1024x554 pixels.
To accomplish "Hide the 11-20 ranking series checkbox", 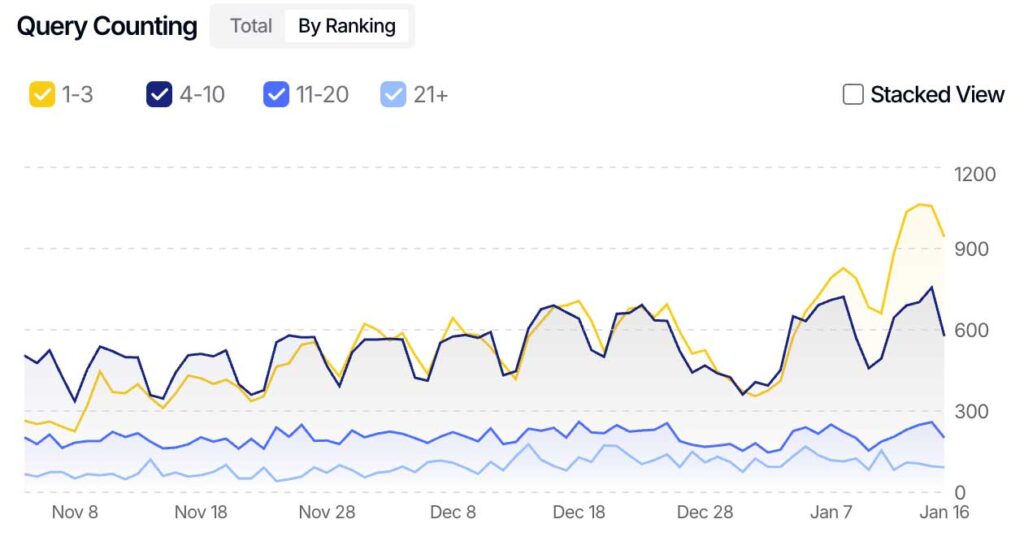I will pos(276,95).
